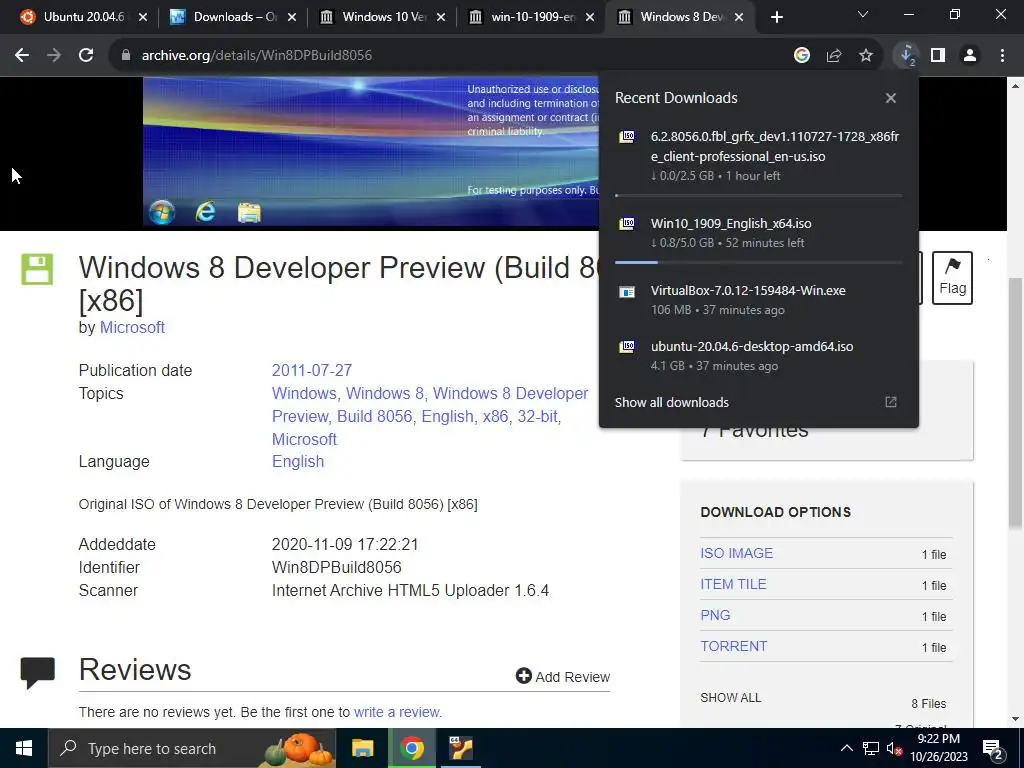Click the Windows 8 screenshot preview
Screen dimensions: 1024x768
(x=371, y=152)
